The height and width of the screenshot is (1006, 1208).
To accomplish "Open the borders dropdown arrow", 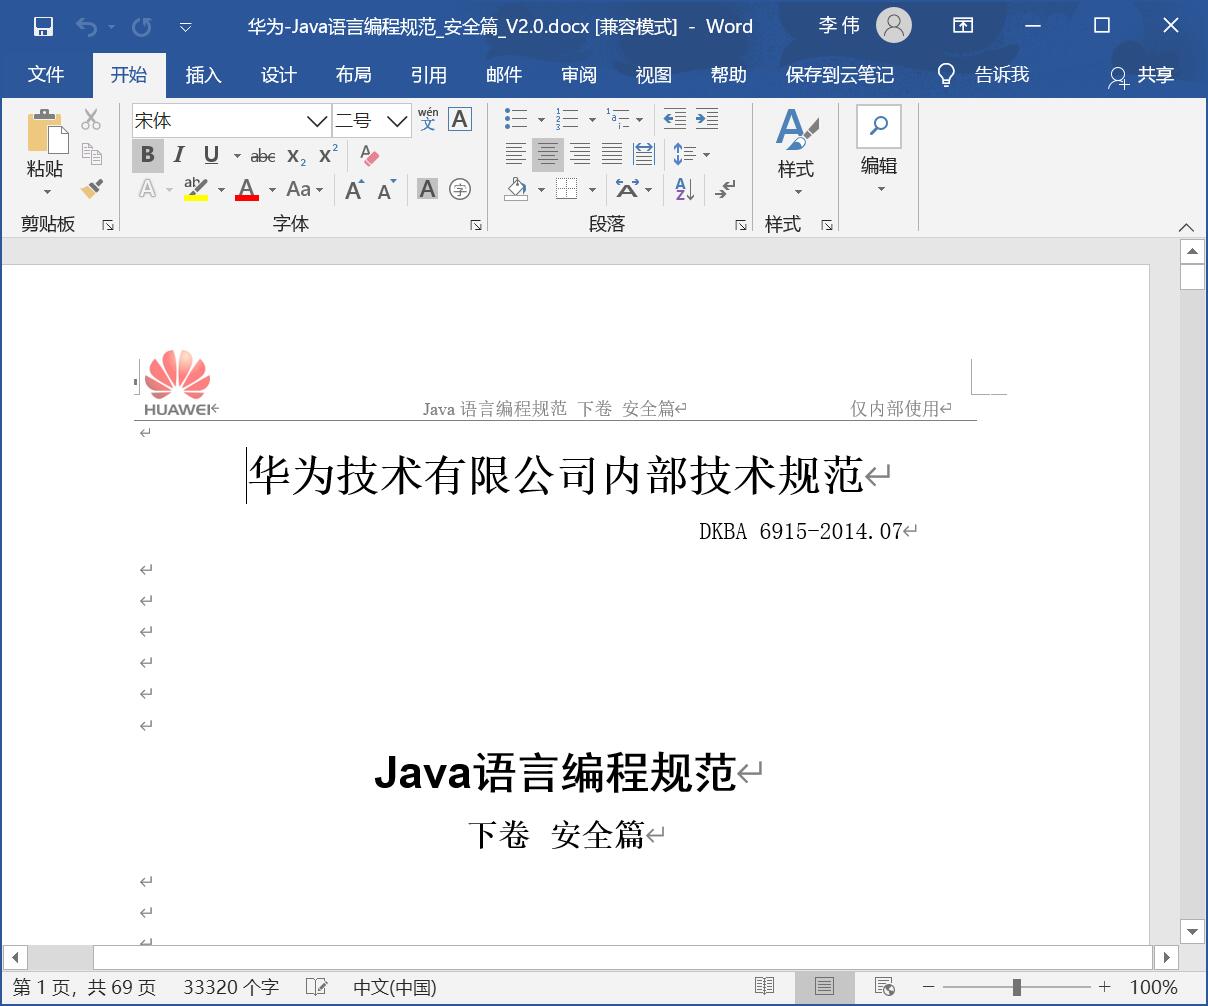I will 592,190.
